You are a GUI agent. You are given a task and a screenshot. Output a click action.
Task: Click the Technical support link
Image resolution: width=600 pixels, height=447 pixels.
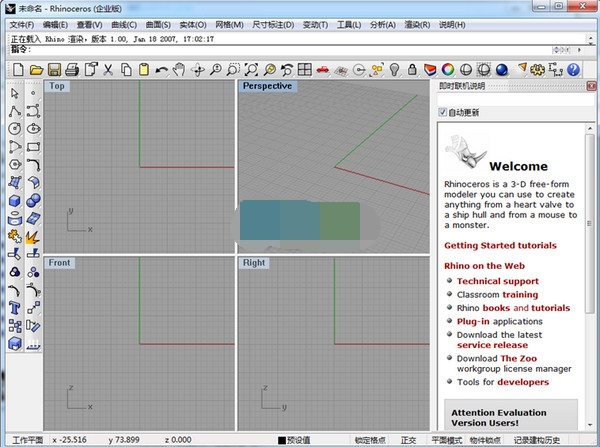(x=498, y=281)
